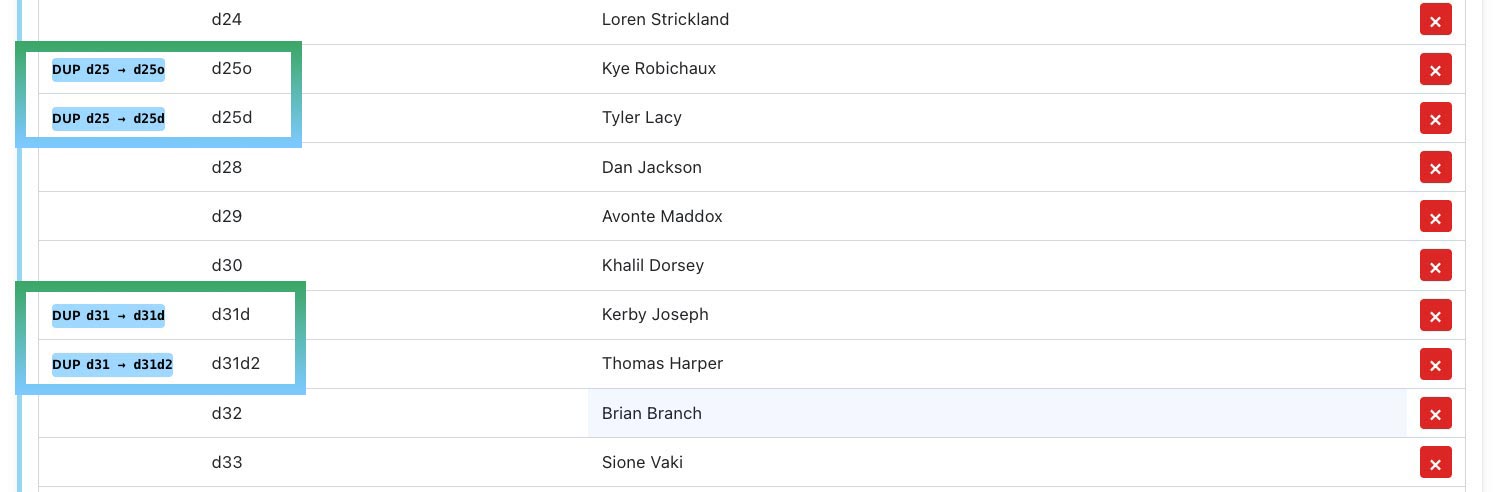
Task: Delete the Khalil Dorsey row
Action: click(1435, 265)
